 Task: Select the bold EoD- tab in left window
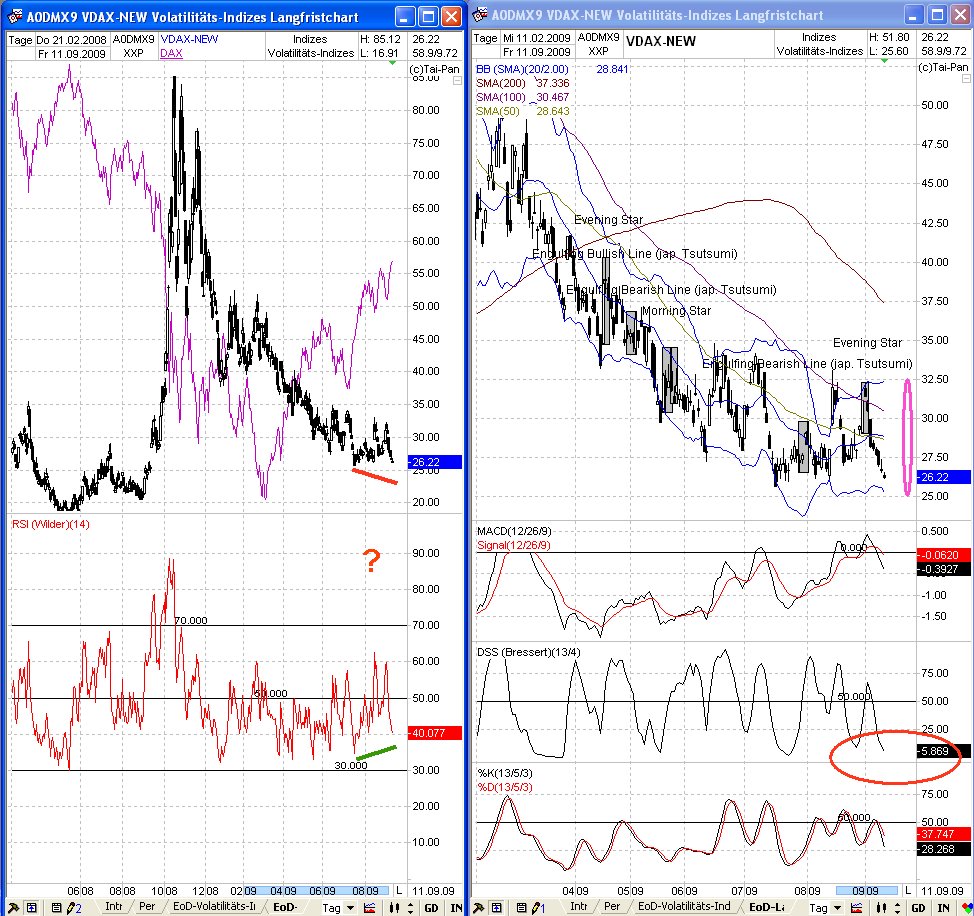pyautogui.click(x=284, y=907)
